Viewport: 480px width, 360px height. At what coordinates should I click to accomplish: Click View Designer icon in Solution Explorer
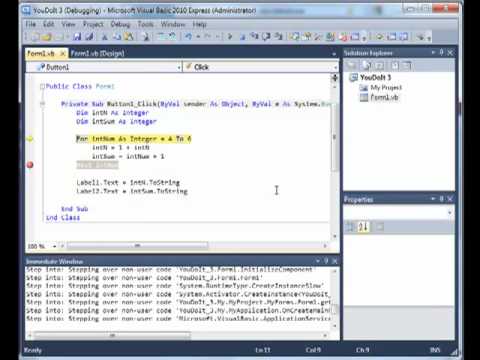pyautogui.click(x=407, y=66)
